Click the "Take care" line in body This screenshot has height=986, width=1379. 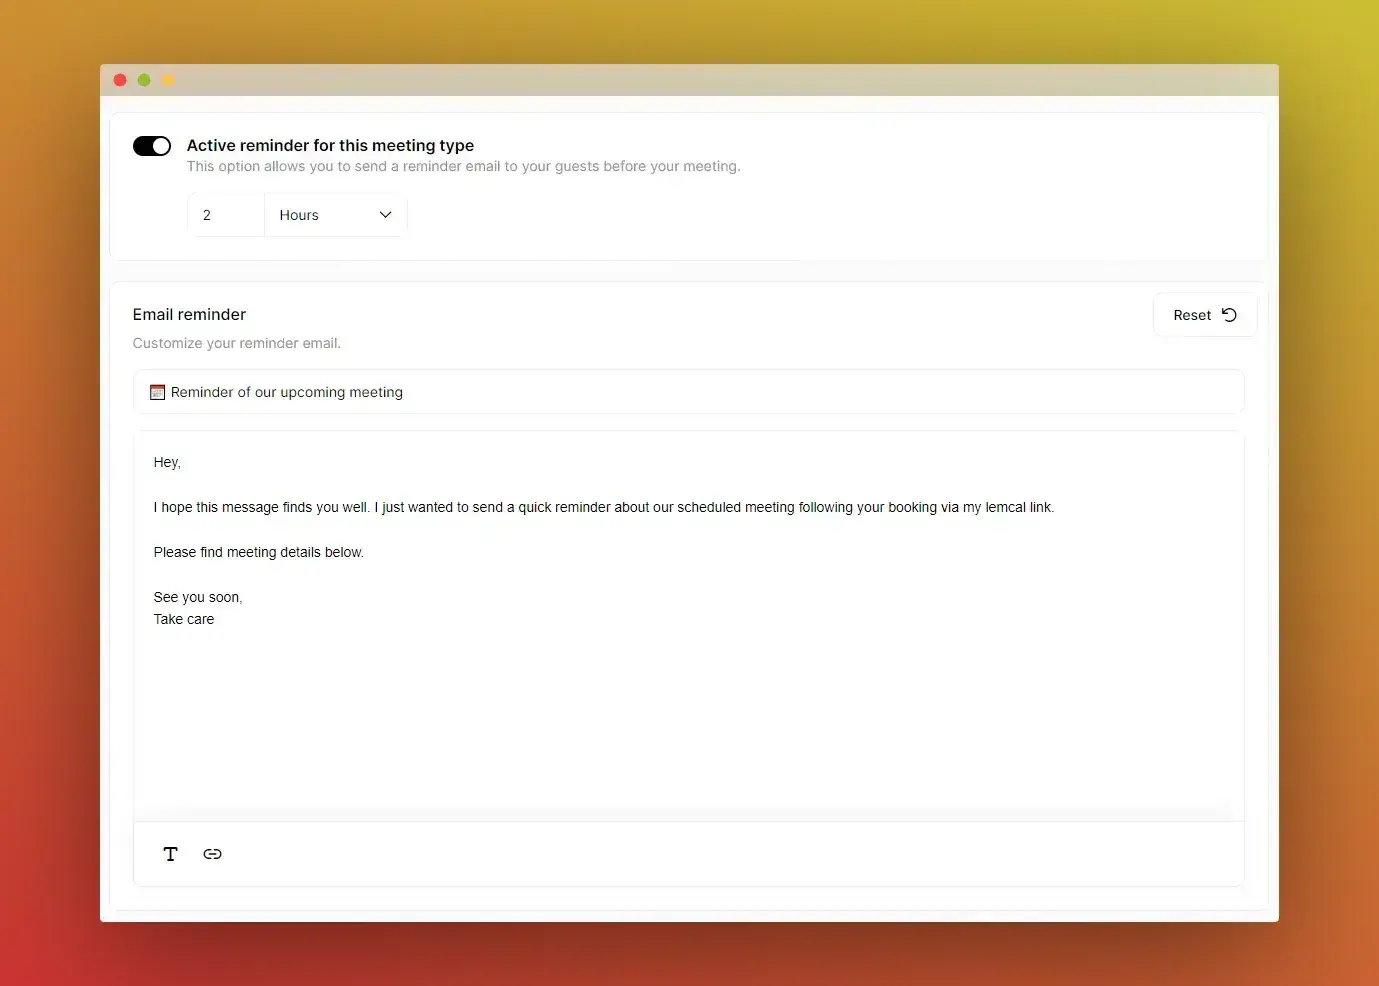click(184, 619)
